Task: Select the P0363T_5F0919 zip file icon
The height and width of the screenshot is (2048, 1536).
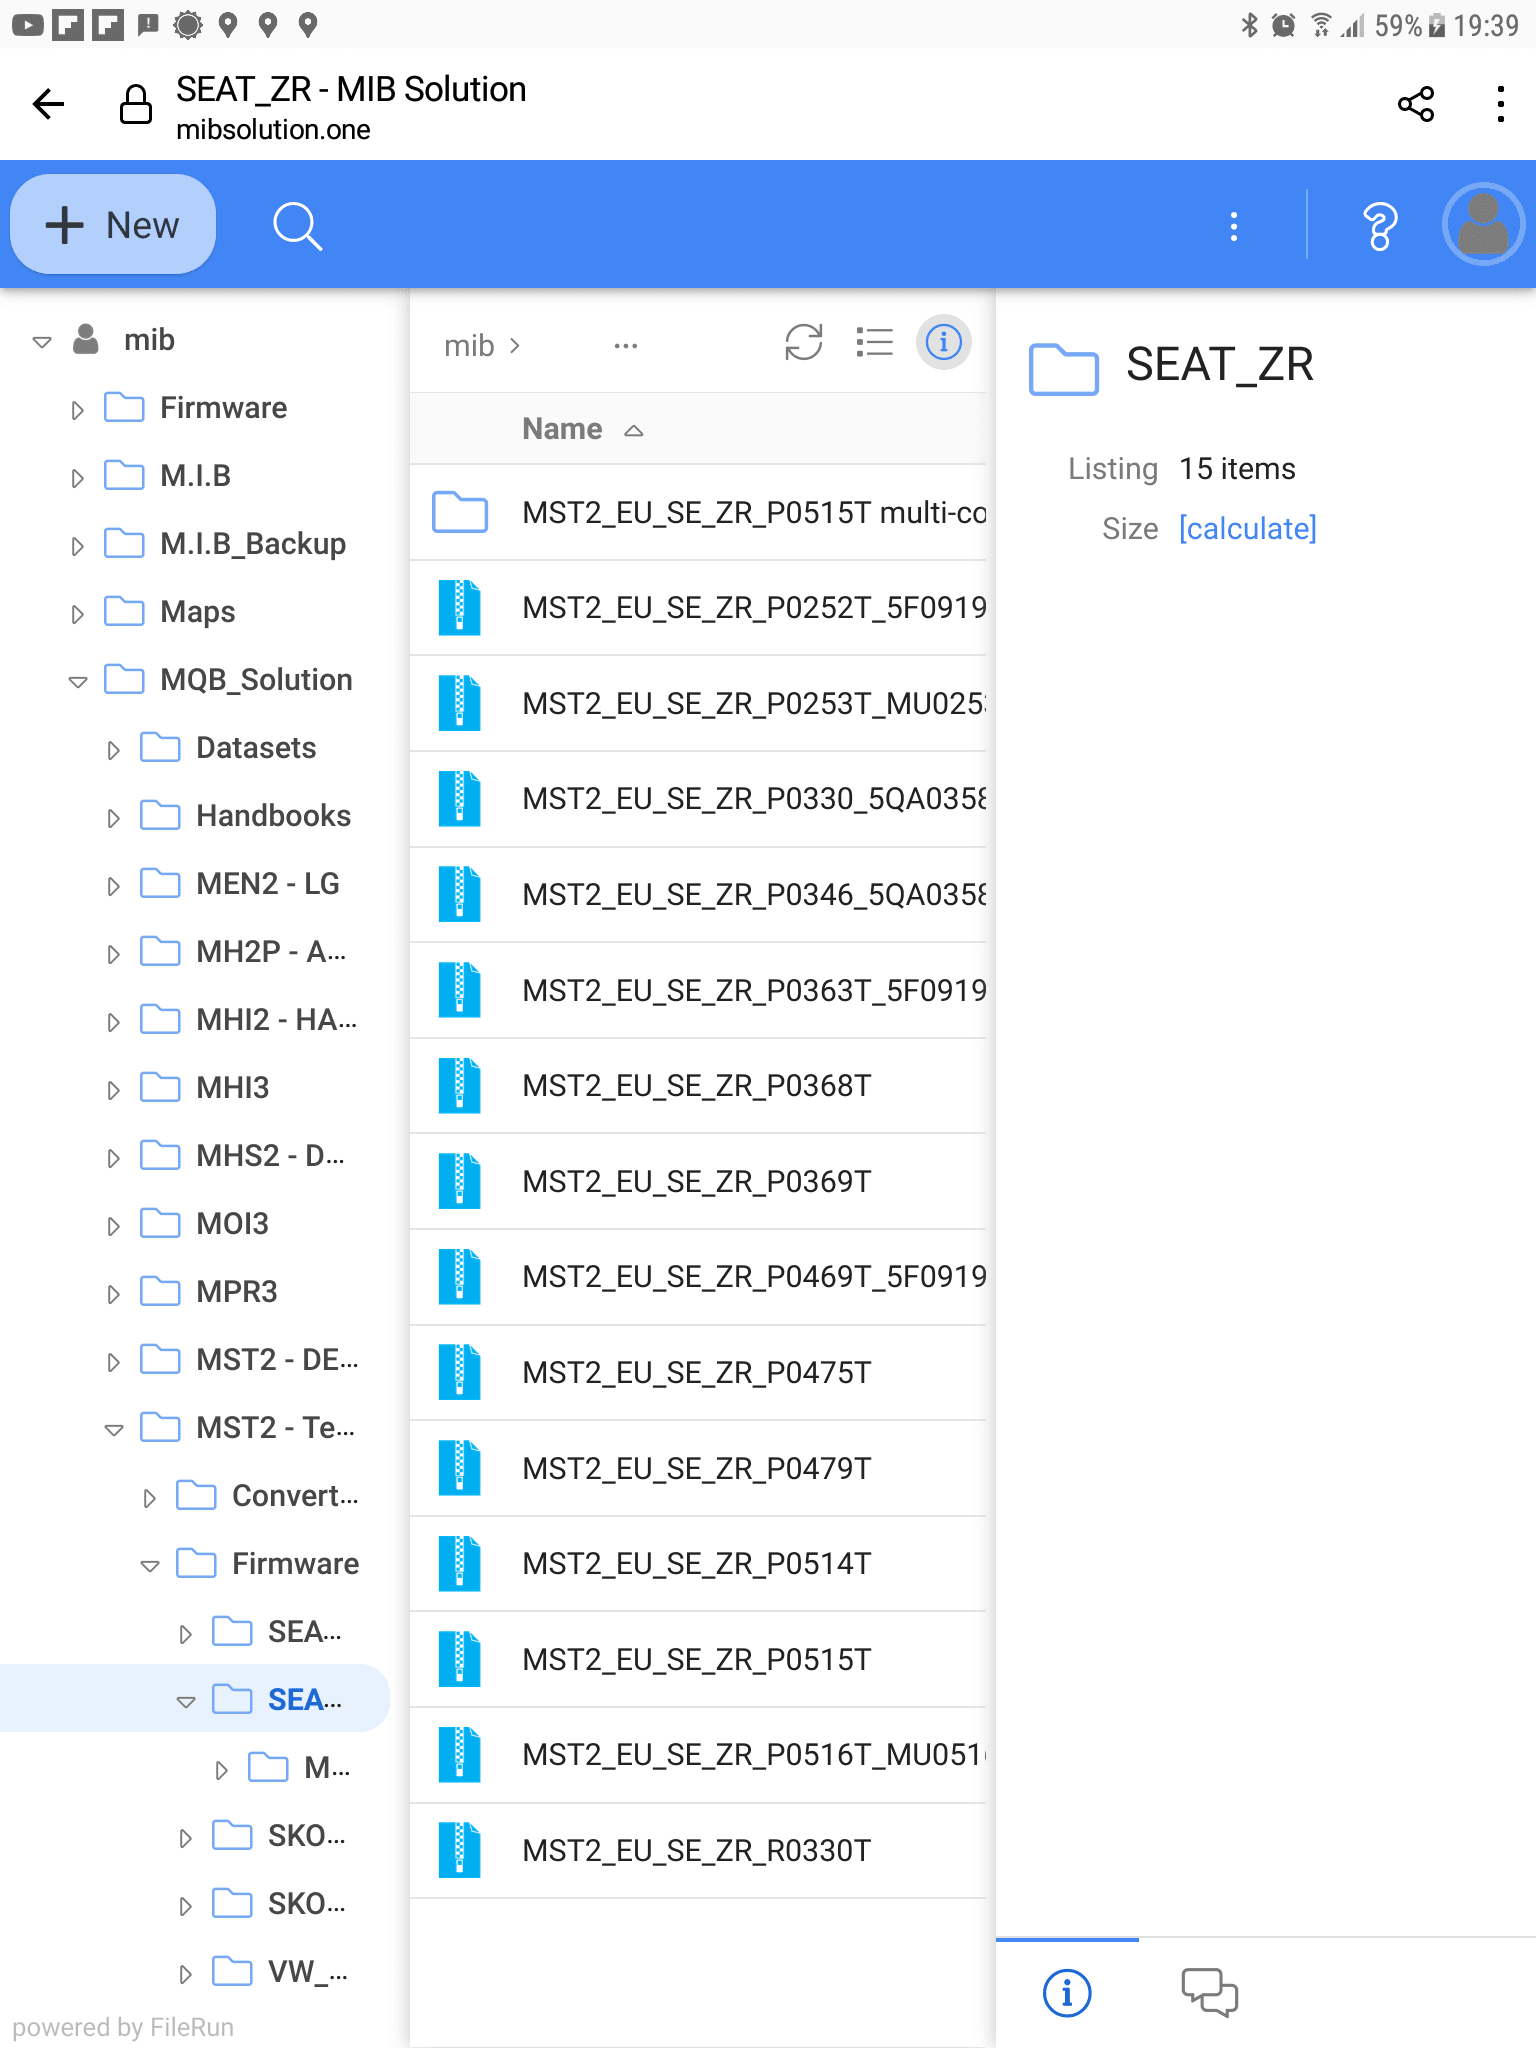Action: tap(460, 990)
